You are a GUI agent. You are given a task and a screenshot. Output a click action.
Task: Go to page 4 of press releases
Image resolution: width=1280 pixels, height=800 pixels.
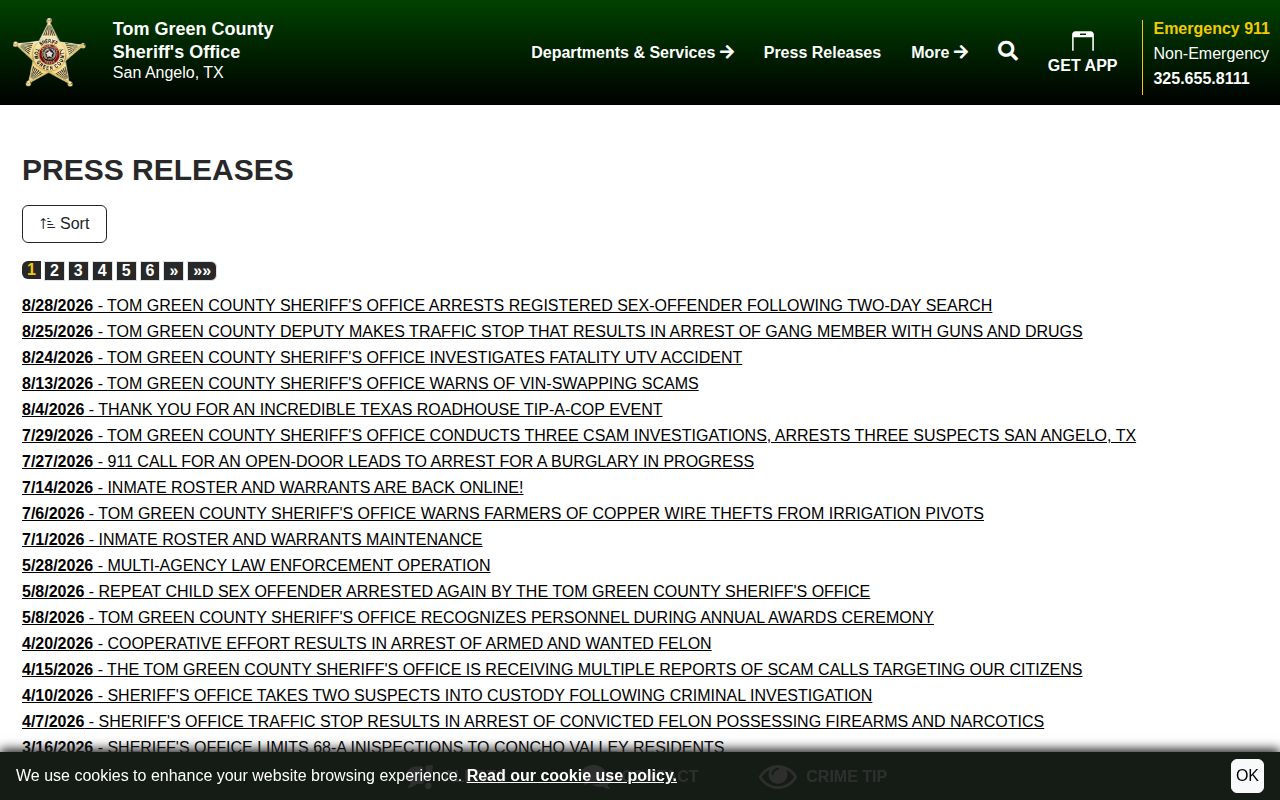[102, 271]
